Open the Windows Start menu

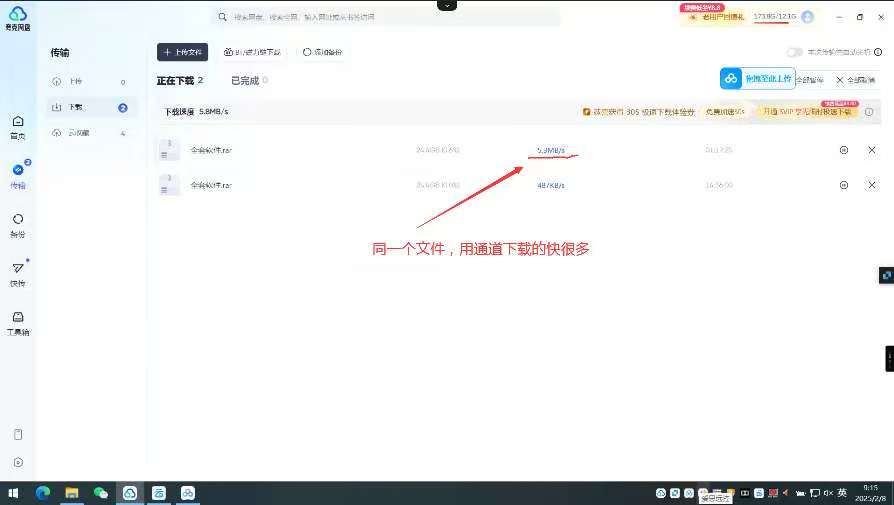[13, 493]
